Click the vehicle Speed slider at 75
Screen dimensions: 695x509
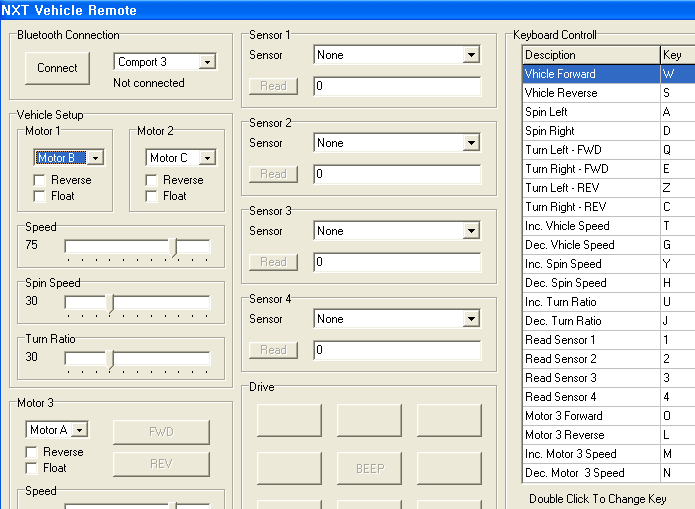(x=175, y=247)
